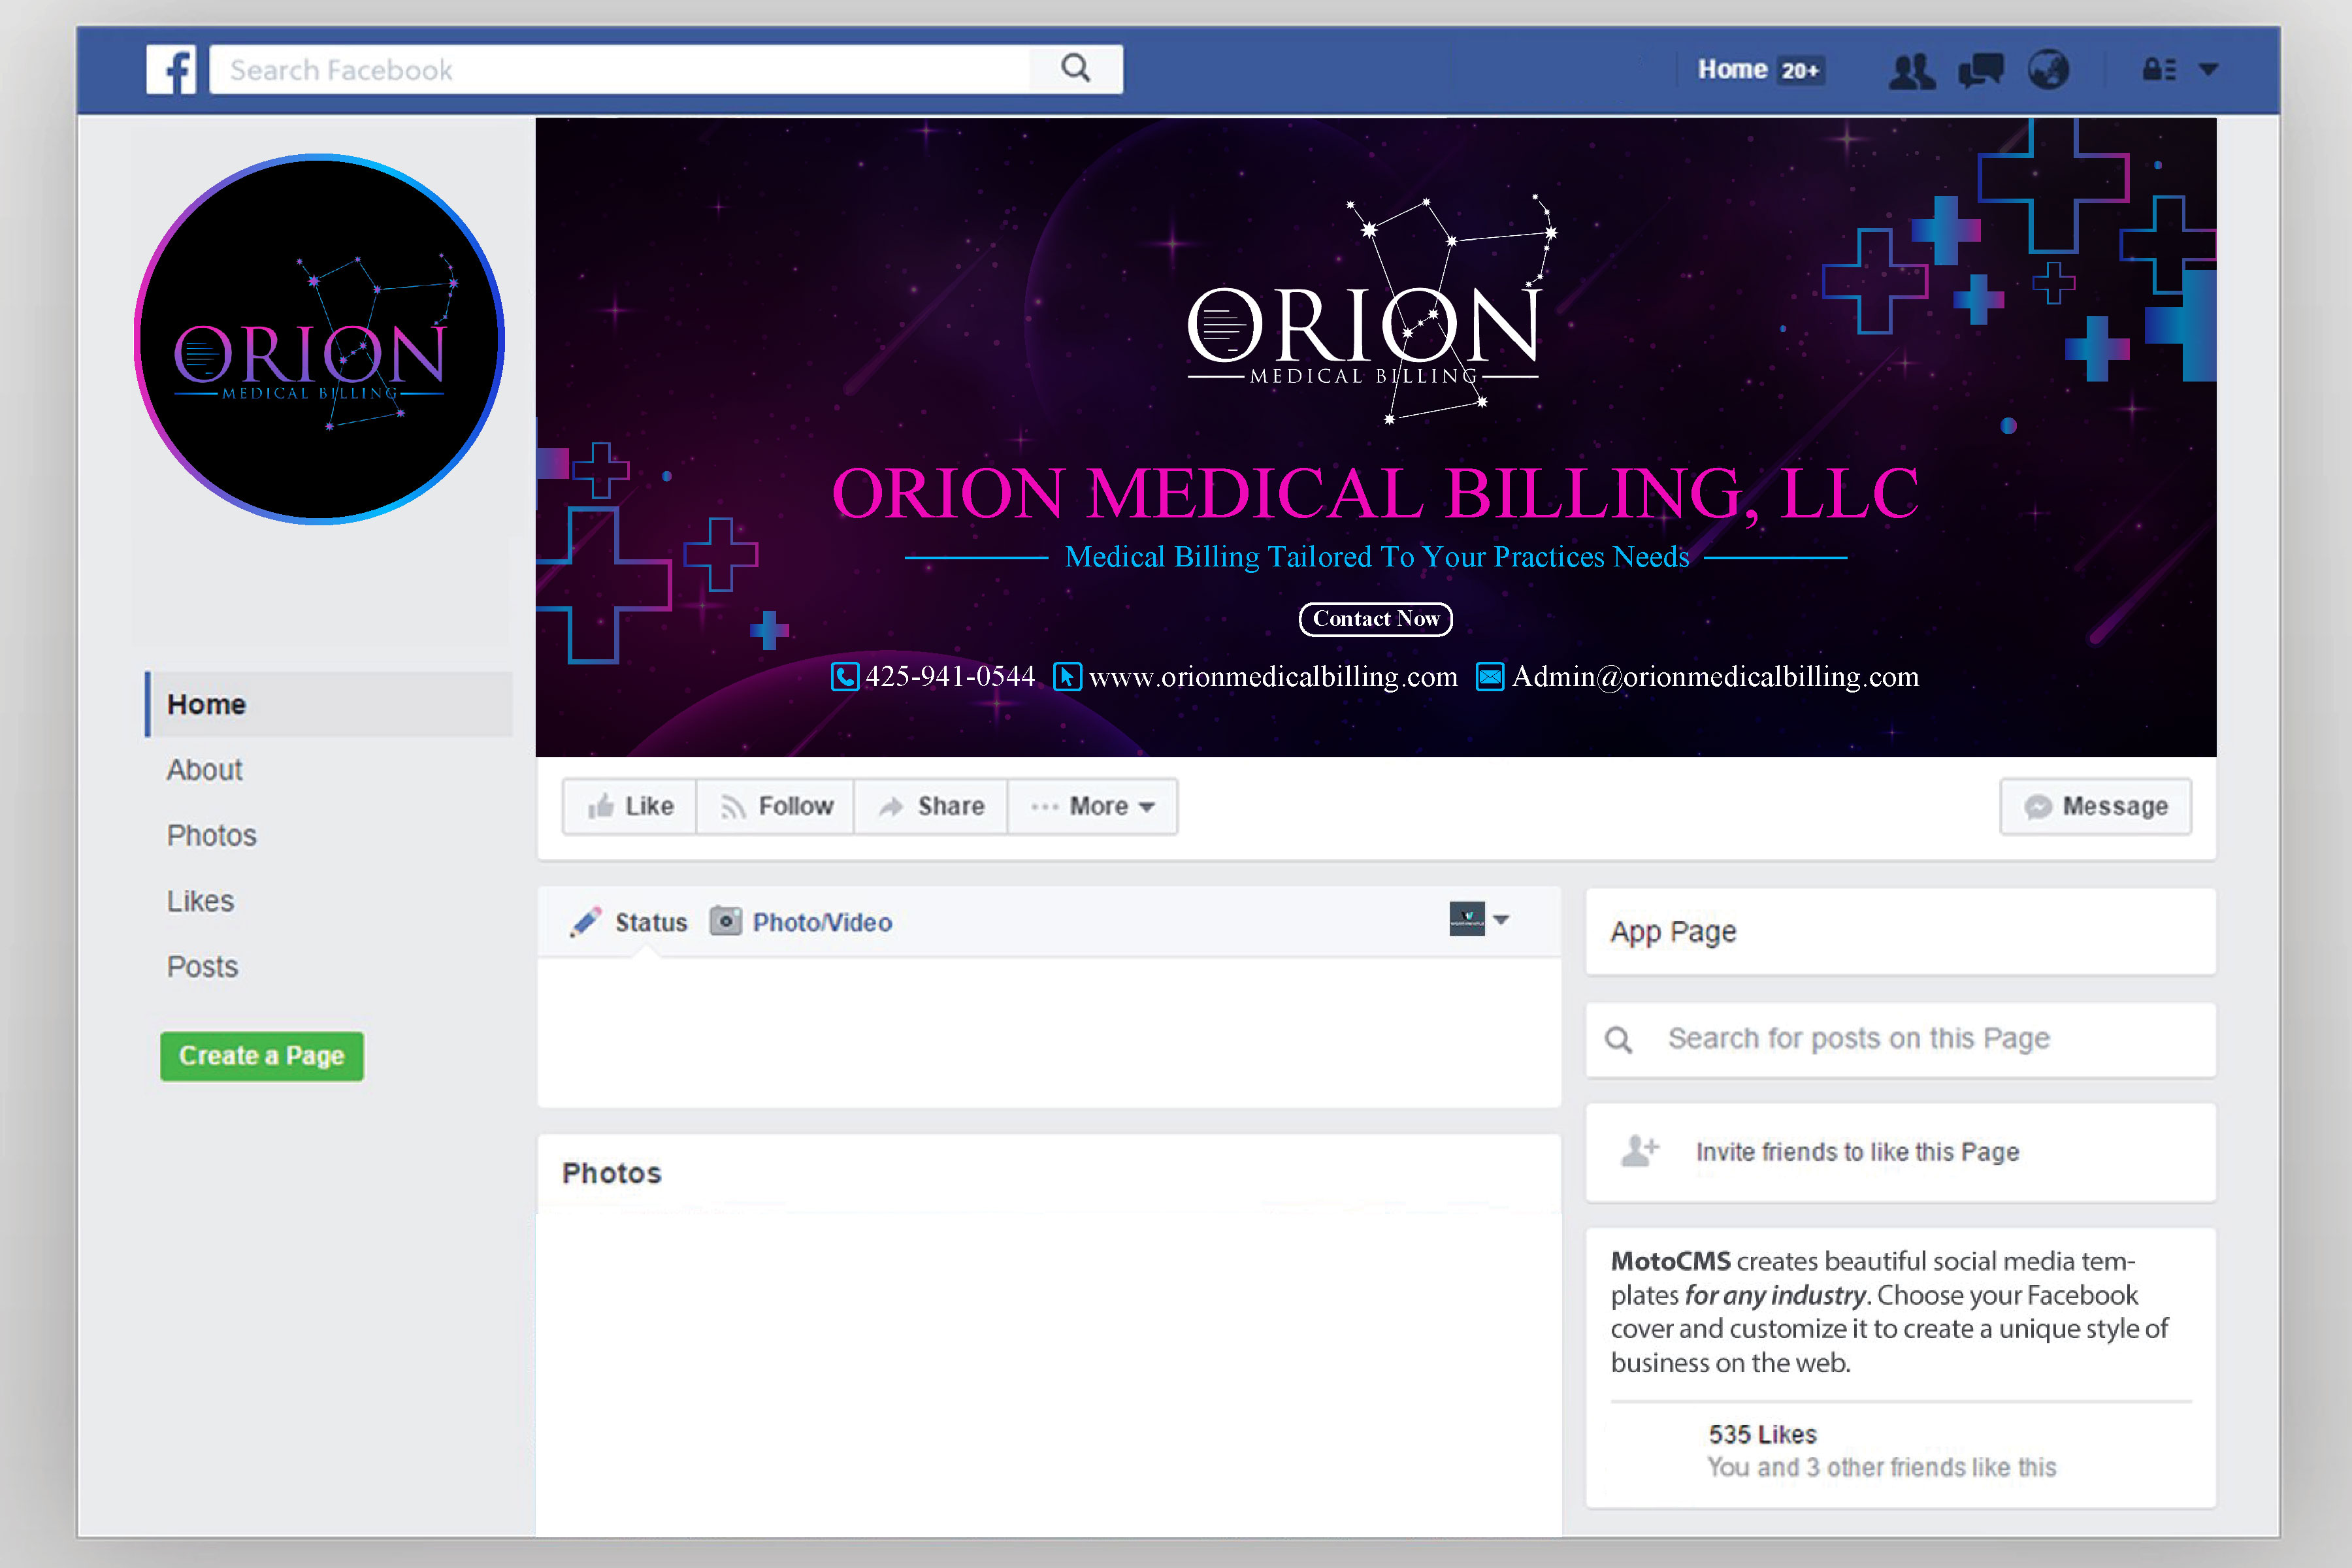
Task: Open Likes in left sidebar
Action: [200, 901]
